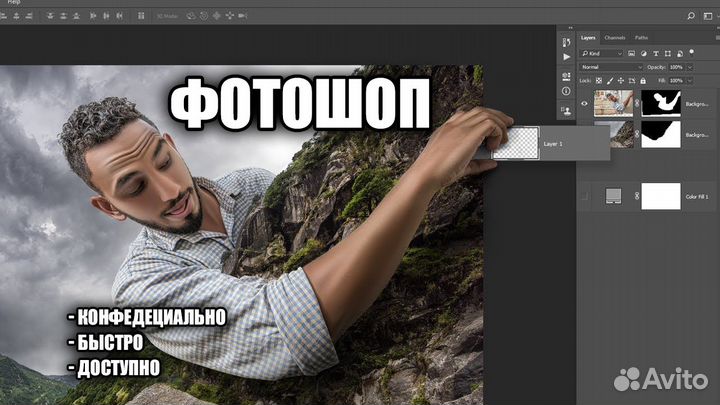Screen dimensions: 720x405
Task: Click prevent artboard auto-nesting lock icon
Action: [632, 81]
